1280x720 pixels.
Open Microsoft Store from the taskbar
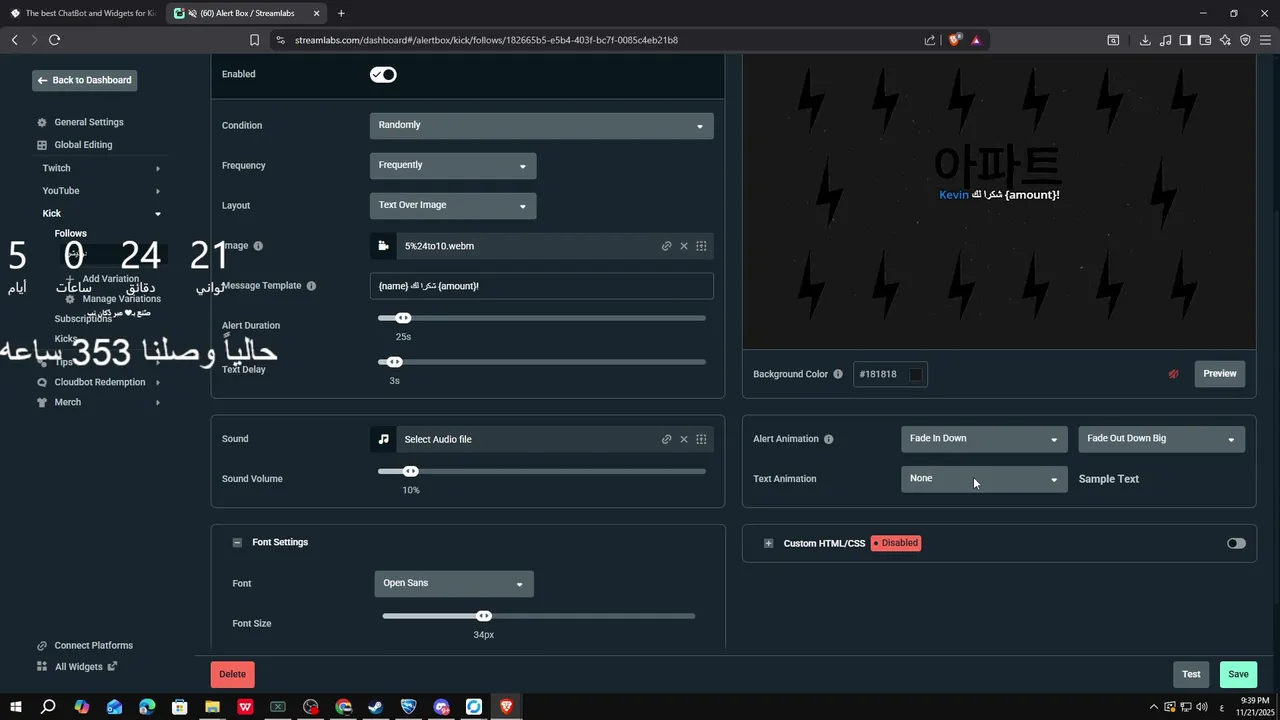pos(180,707)
